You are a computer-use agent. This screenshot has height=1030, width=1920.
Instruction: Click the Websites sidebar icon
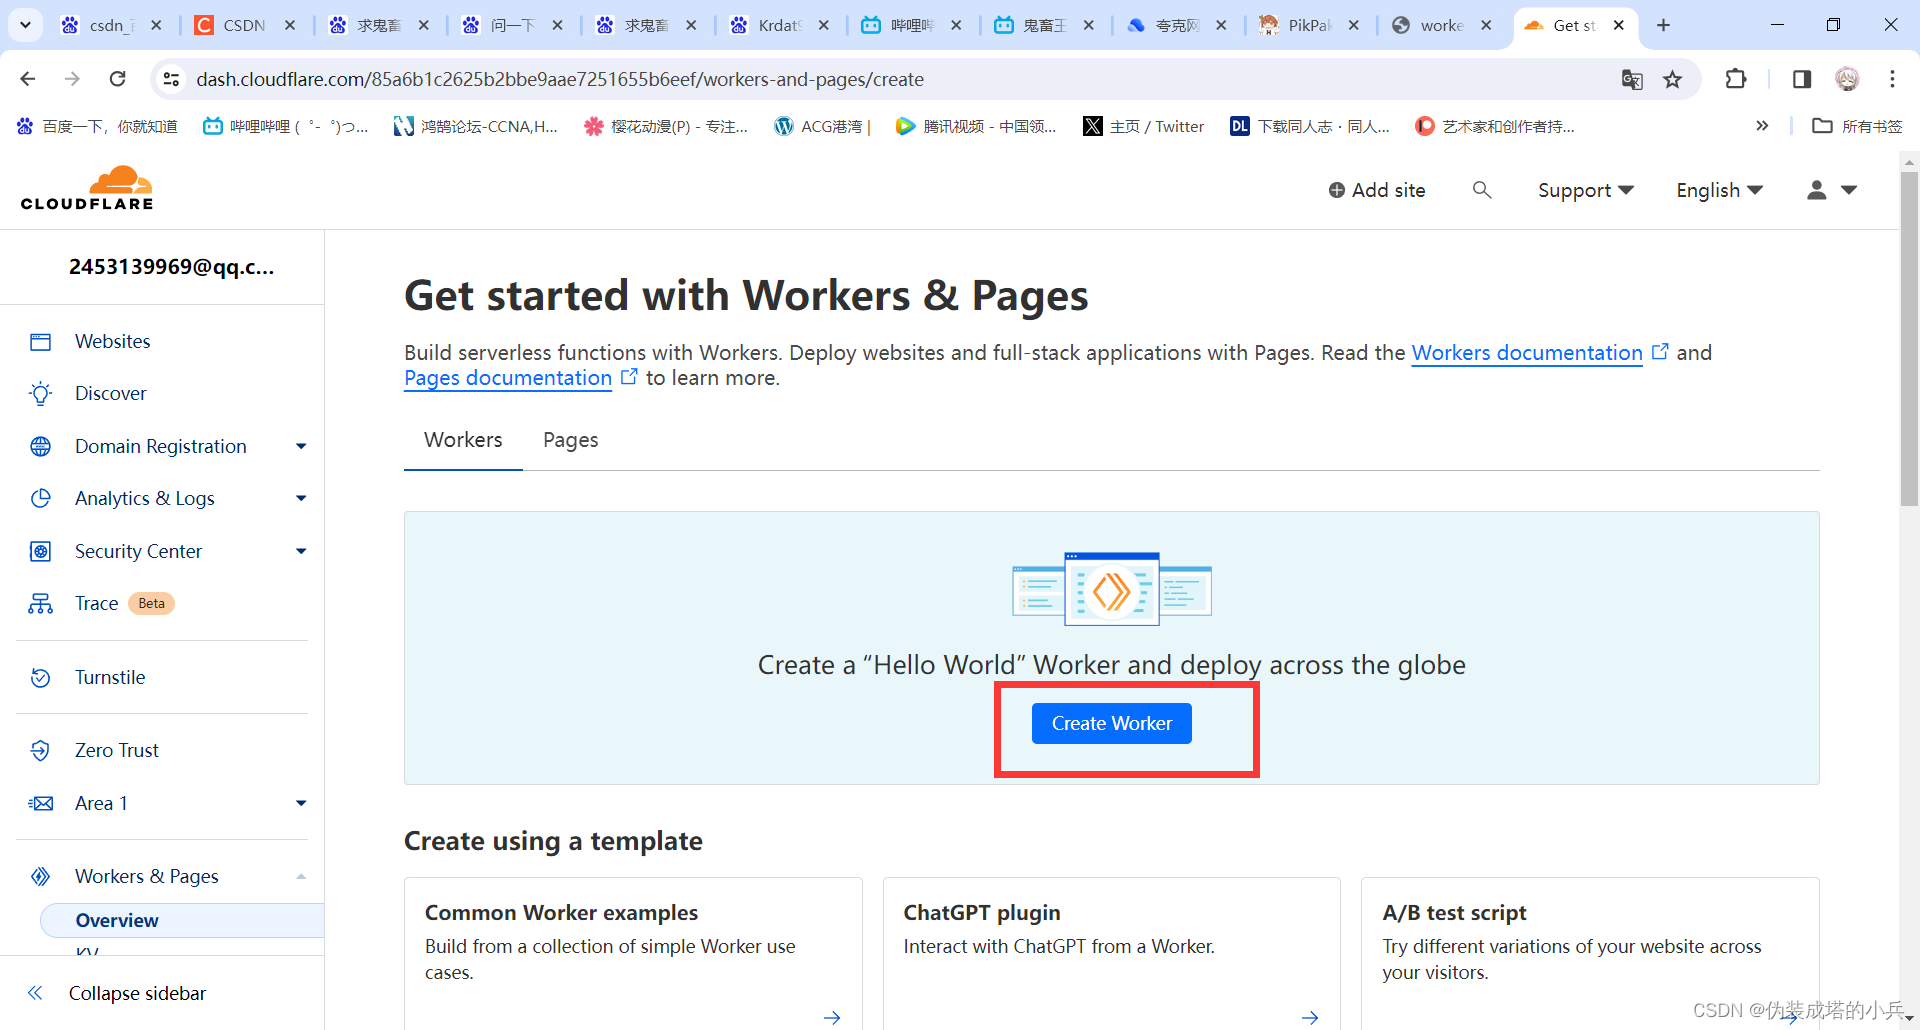coord(41,342)
